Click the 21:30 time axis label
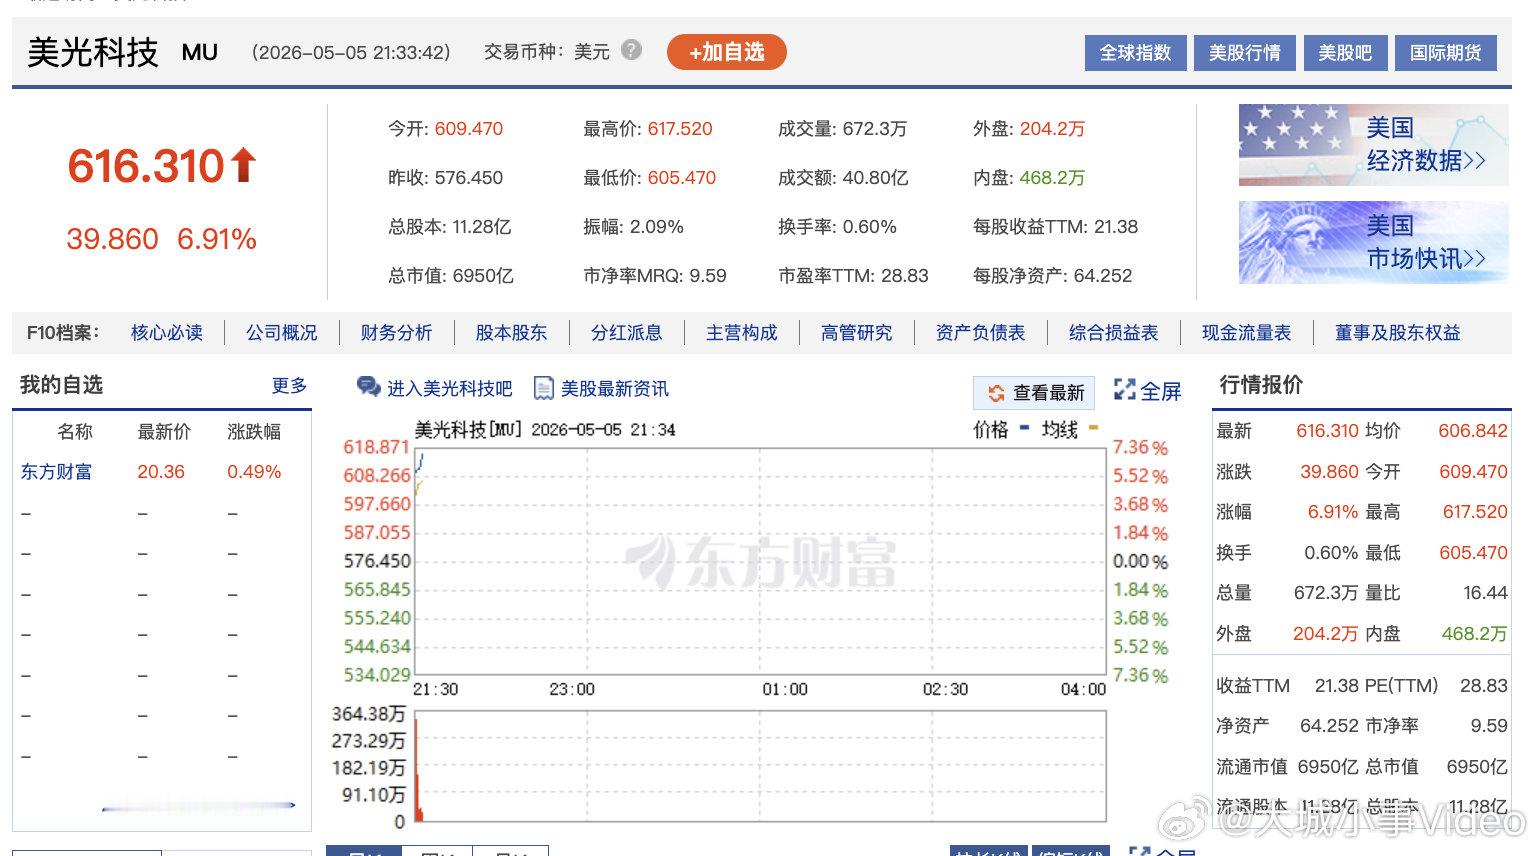Image resolution: width=1540 pixels, height=856 pixels. [436, 690]
